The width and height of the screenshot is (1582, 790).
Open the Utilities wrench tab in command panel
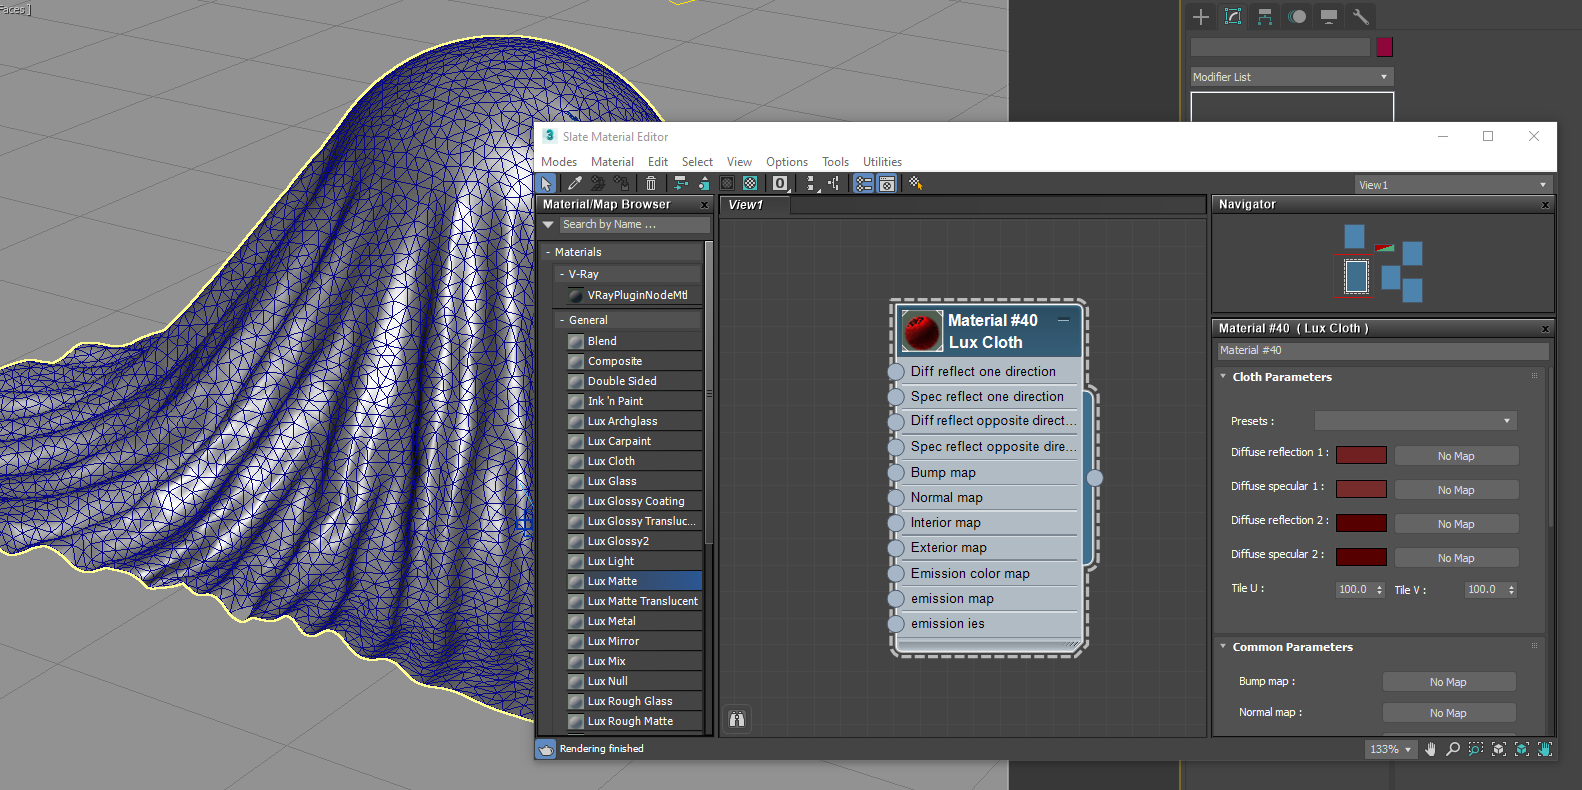[1360, 16]
